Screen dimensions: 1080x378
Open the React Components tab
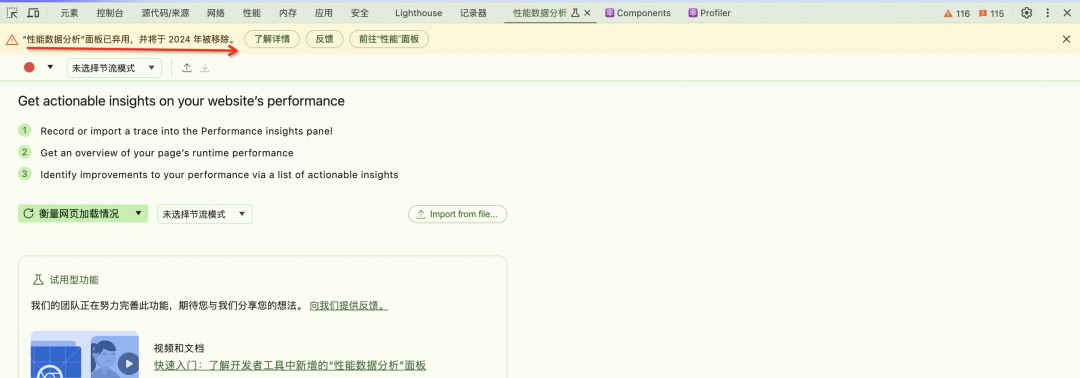tap(638, 13)
